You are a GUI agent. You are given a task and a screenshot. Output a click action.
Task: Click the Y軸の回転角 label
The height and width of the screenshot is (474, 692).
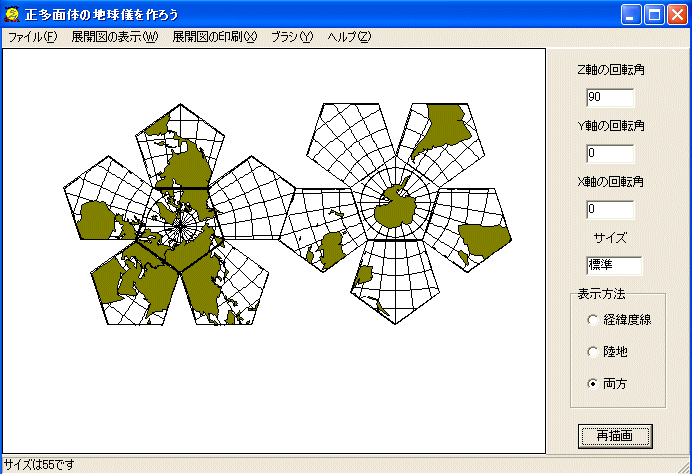coord(611,126)
